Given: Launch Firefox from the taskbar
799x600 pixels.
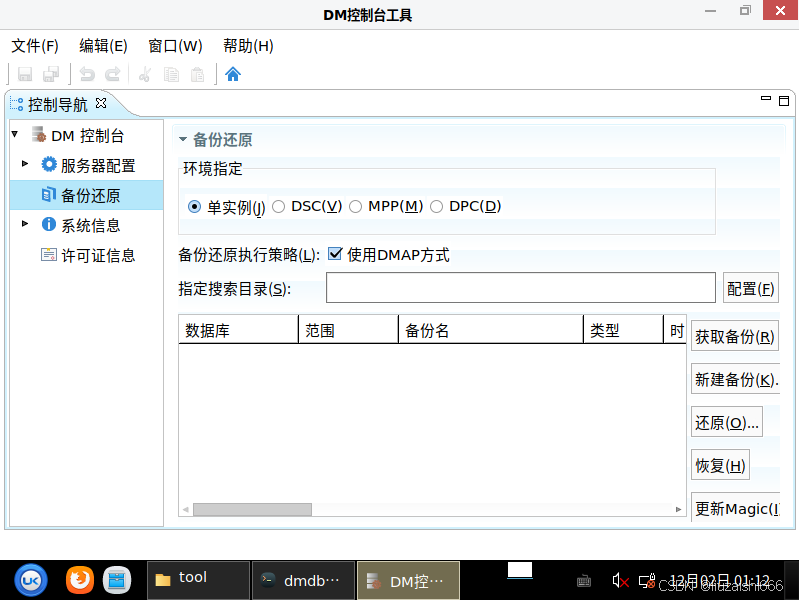Looking at the screenshot, I should 79,580.
